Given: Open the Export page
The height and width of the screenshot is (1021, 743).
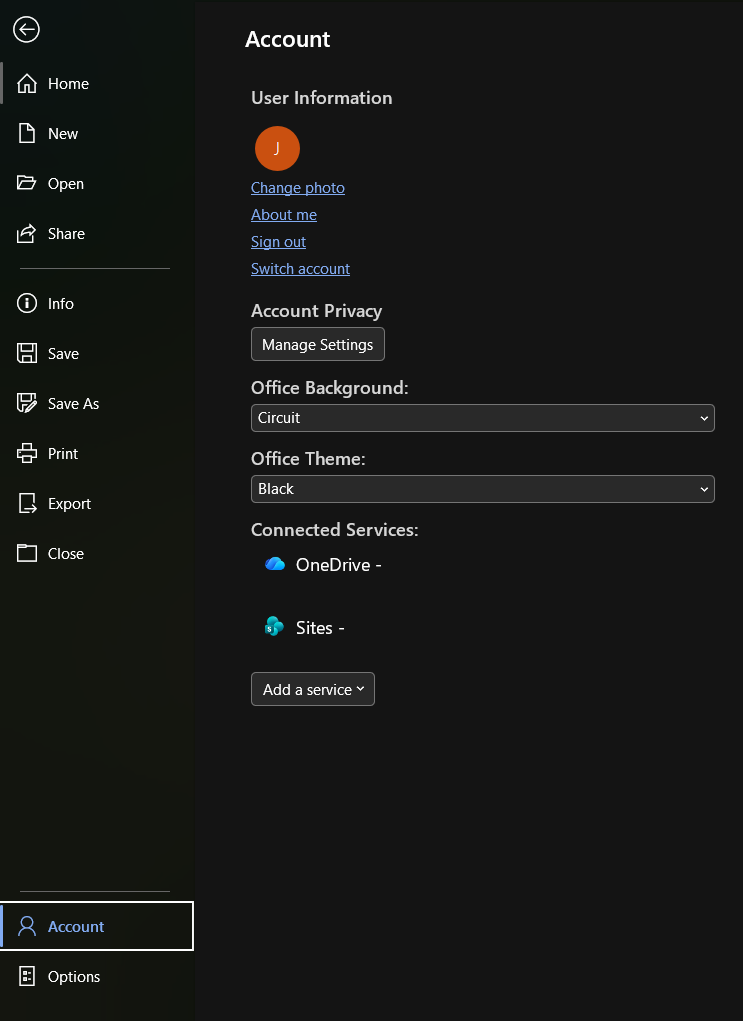Looking at the screenshot, I should point(97,503).
